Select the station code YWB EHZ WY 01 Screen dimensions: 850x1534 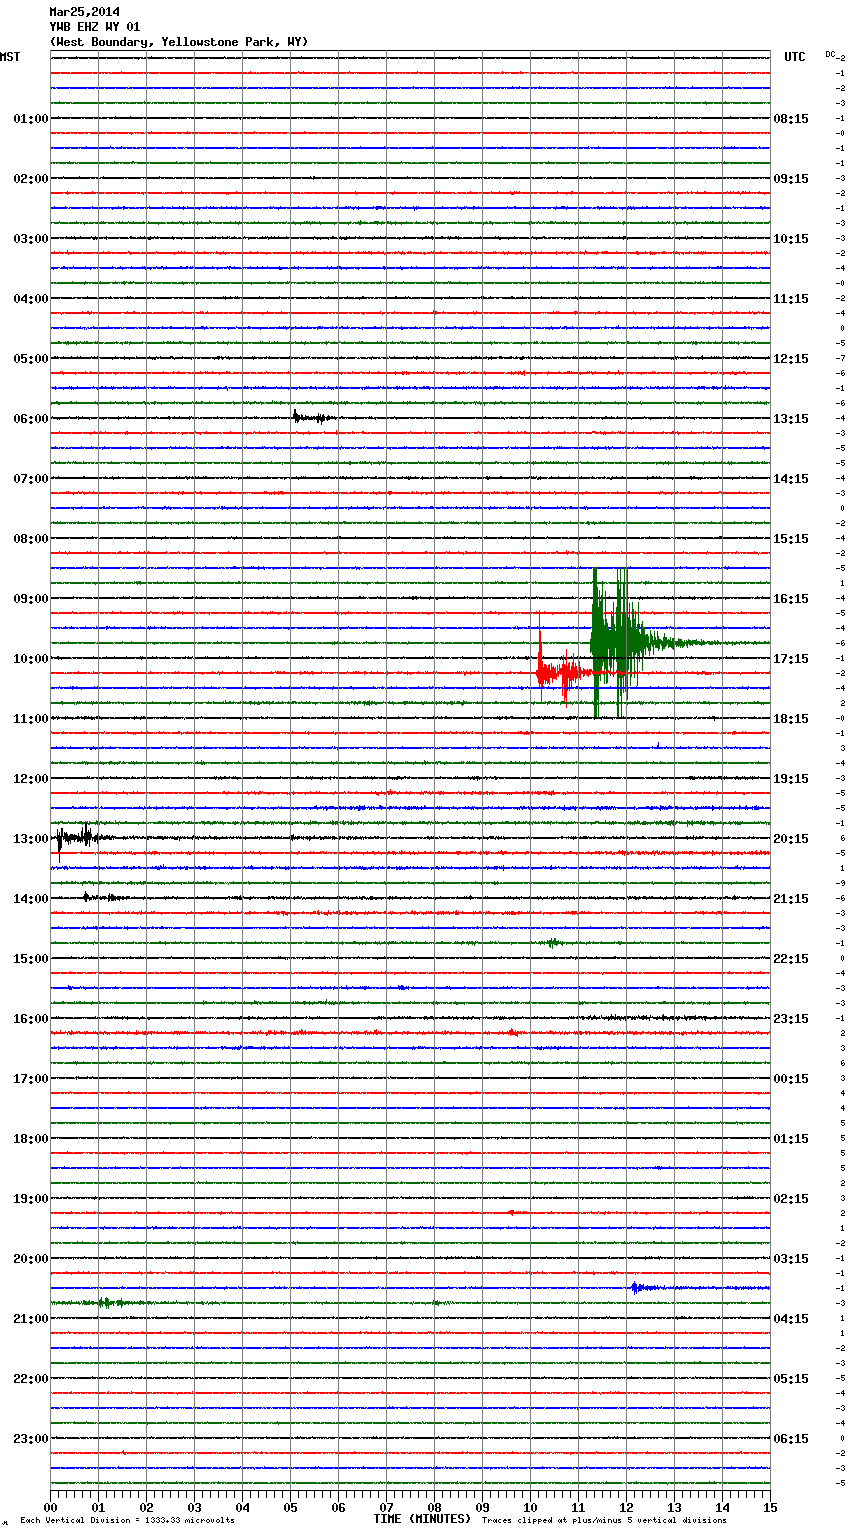click(95, 27)
